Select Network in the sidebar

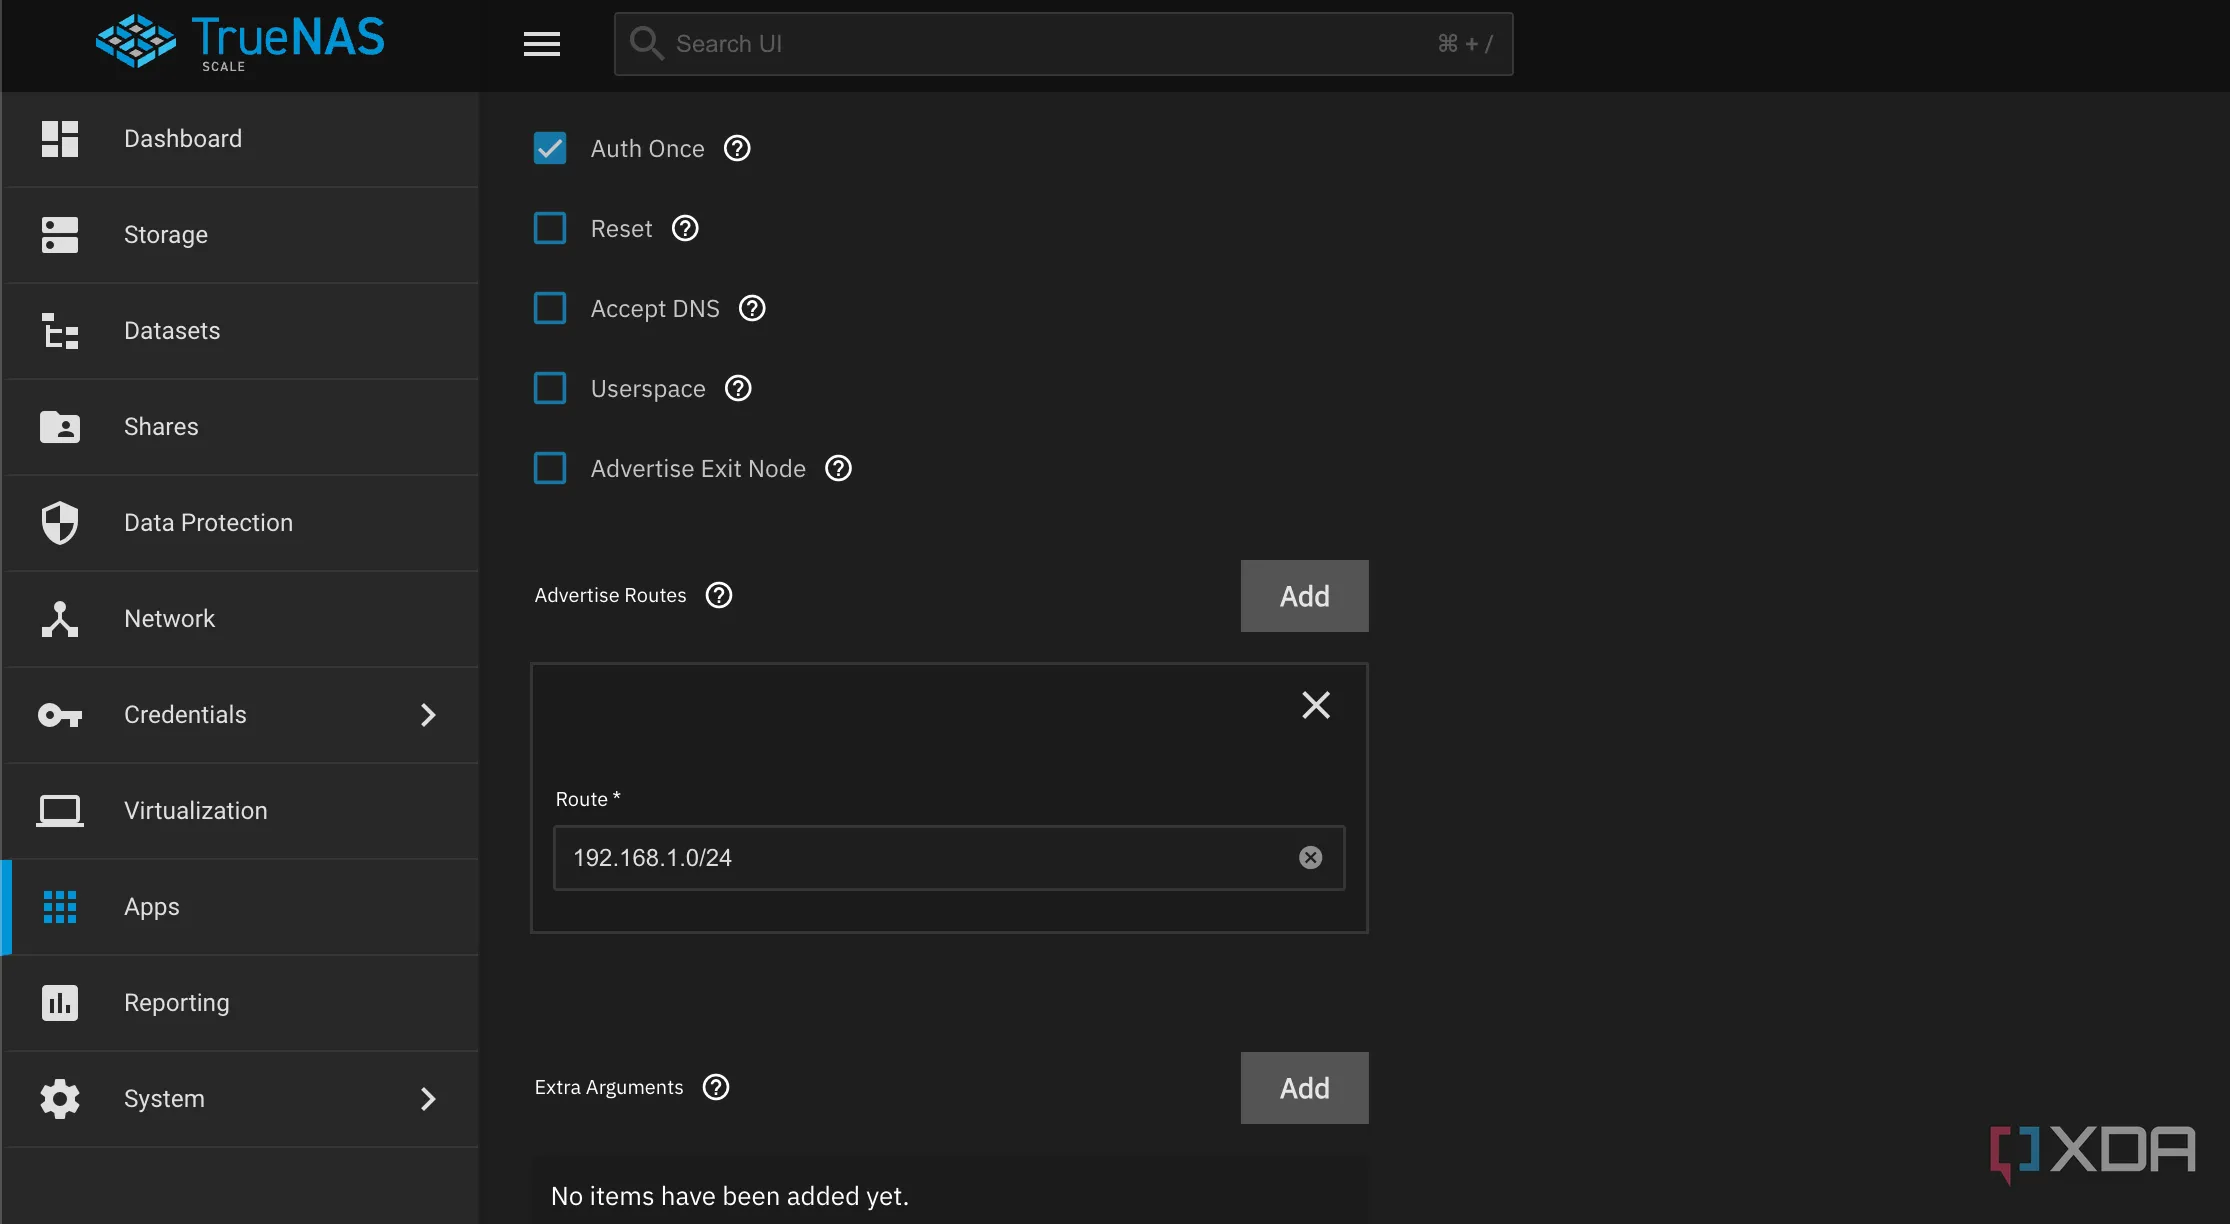click(x=240, y=619)
